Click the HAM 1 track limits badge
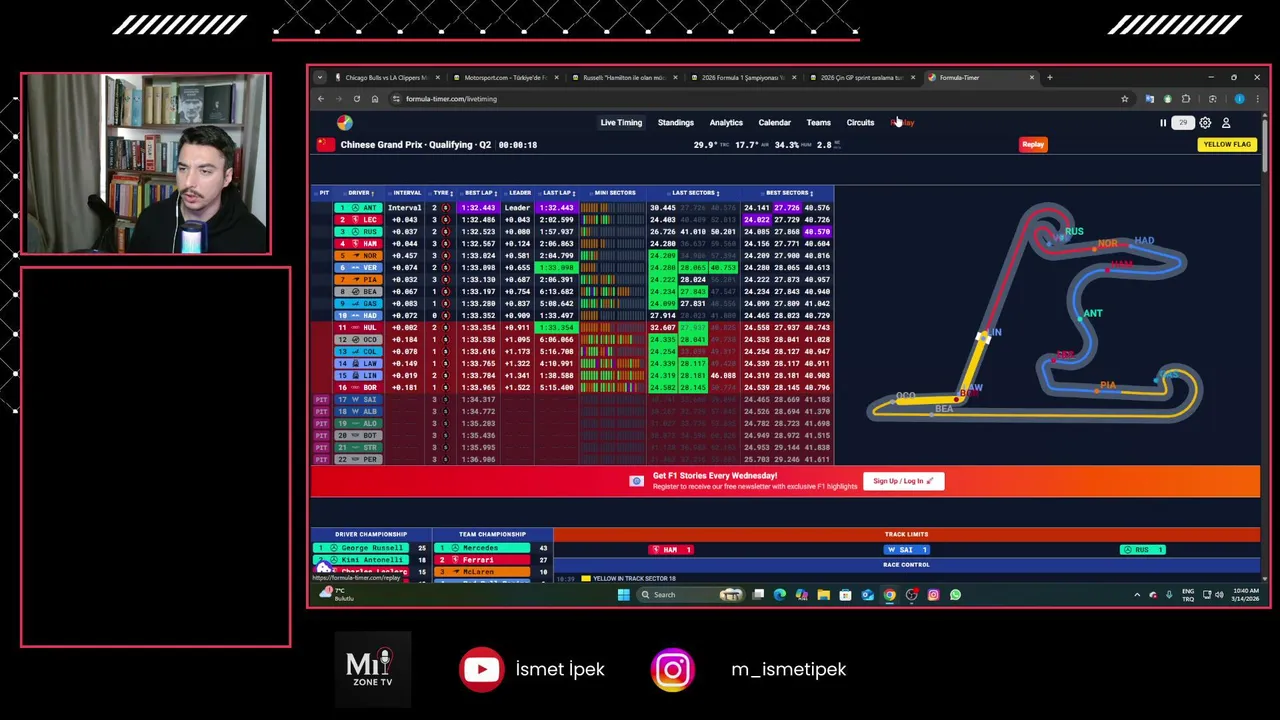Screen dimensions: 1280x720 670,550
